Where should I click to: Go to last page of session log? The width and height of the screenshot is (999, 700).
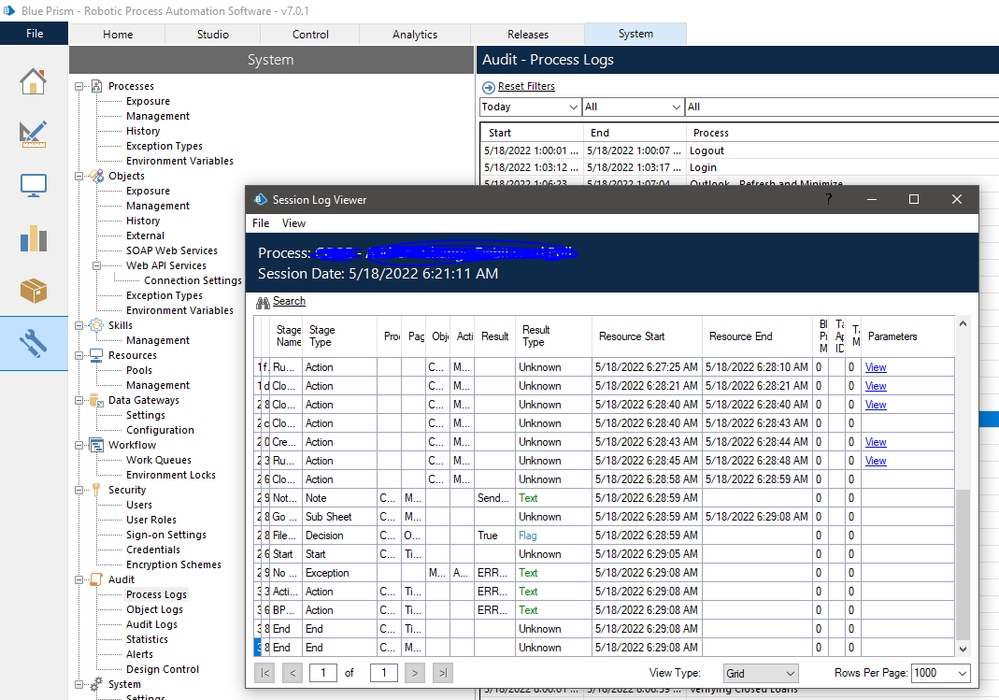click(443, 673)
